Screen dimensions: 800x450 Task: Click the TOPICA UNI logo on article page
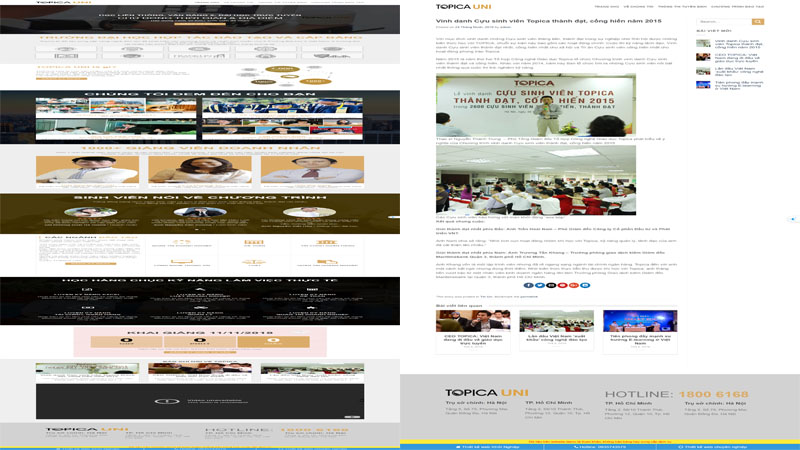463,7
